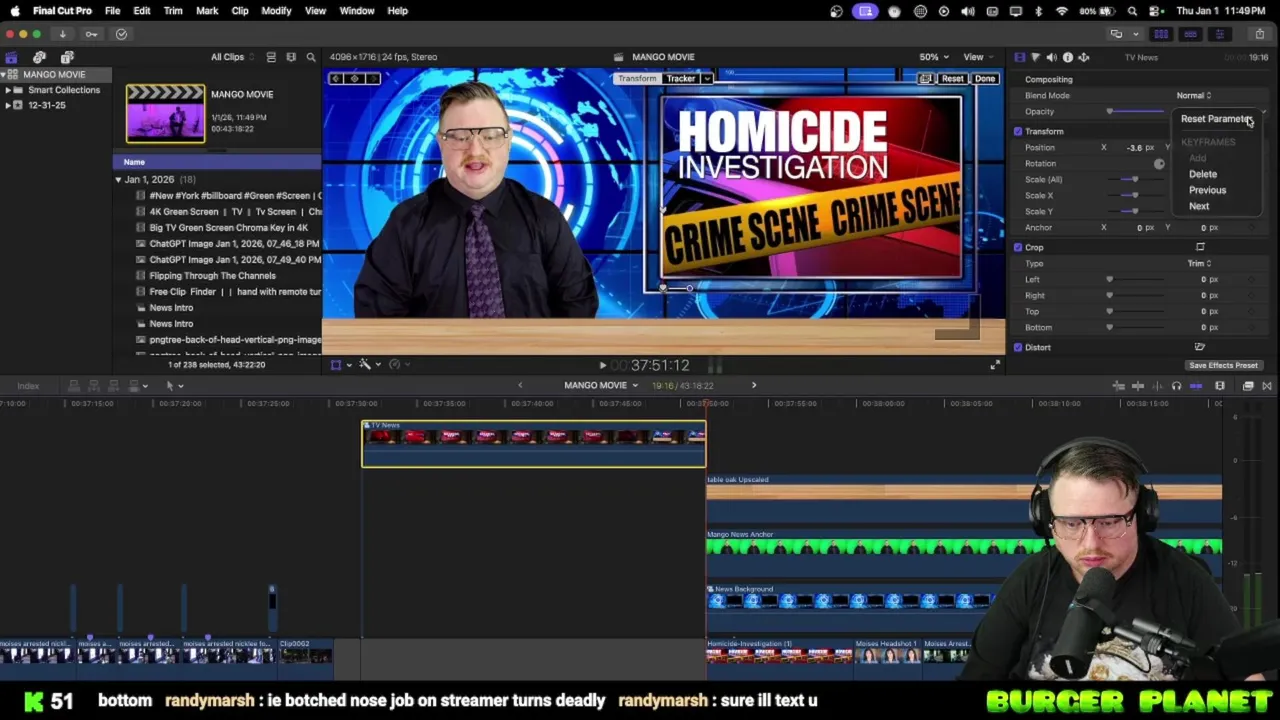Image resolution: width=1280 pixels, height=720 pixels.
Task: Adjust the Opacity slider
Action: point(1134,111)
